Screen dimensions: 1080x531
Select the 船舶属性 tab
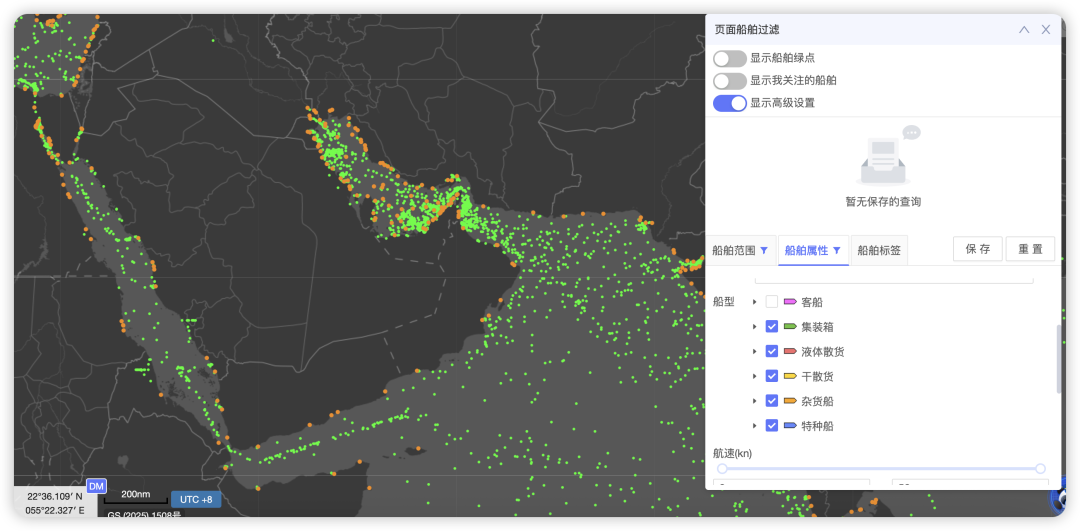813,250
